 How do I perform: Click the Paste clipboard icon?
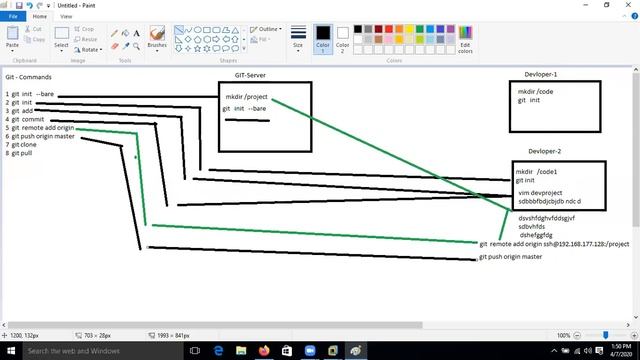click(12, 33)
